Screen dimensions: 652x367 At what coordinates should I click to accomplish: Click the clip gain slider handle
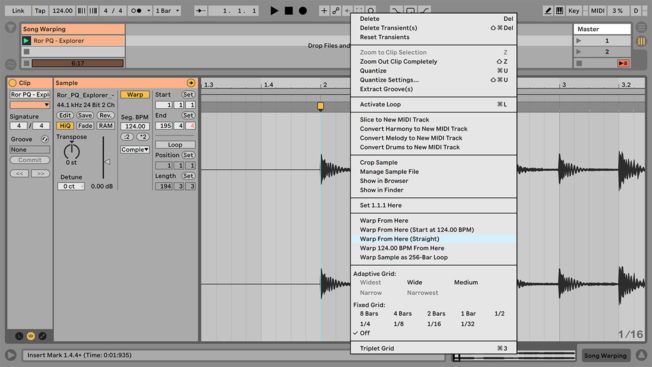coord(107,162)
